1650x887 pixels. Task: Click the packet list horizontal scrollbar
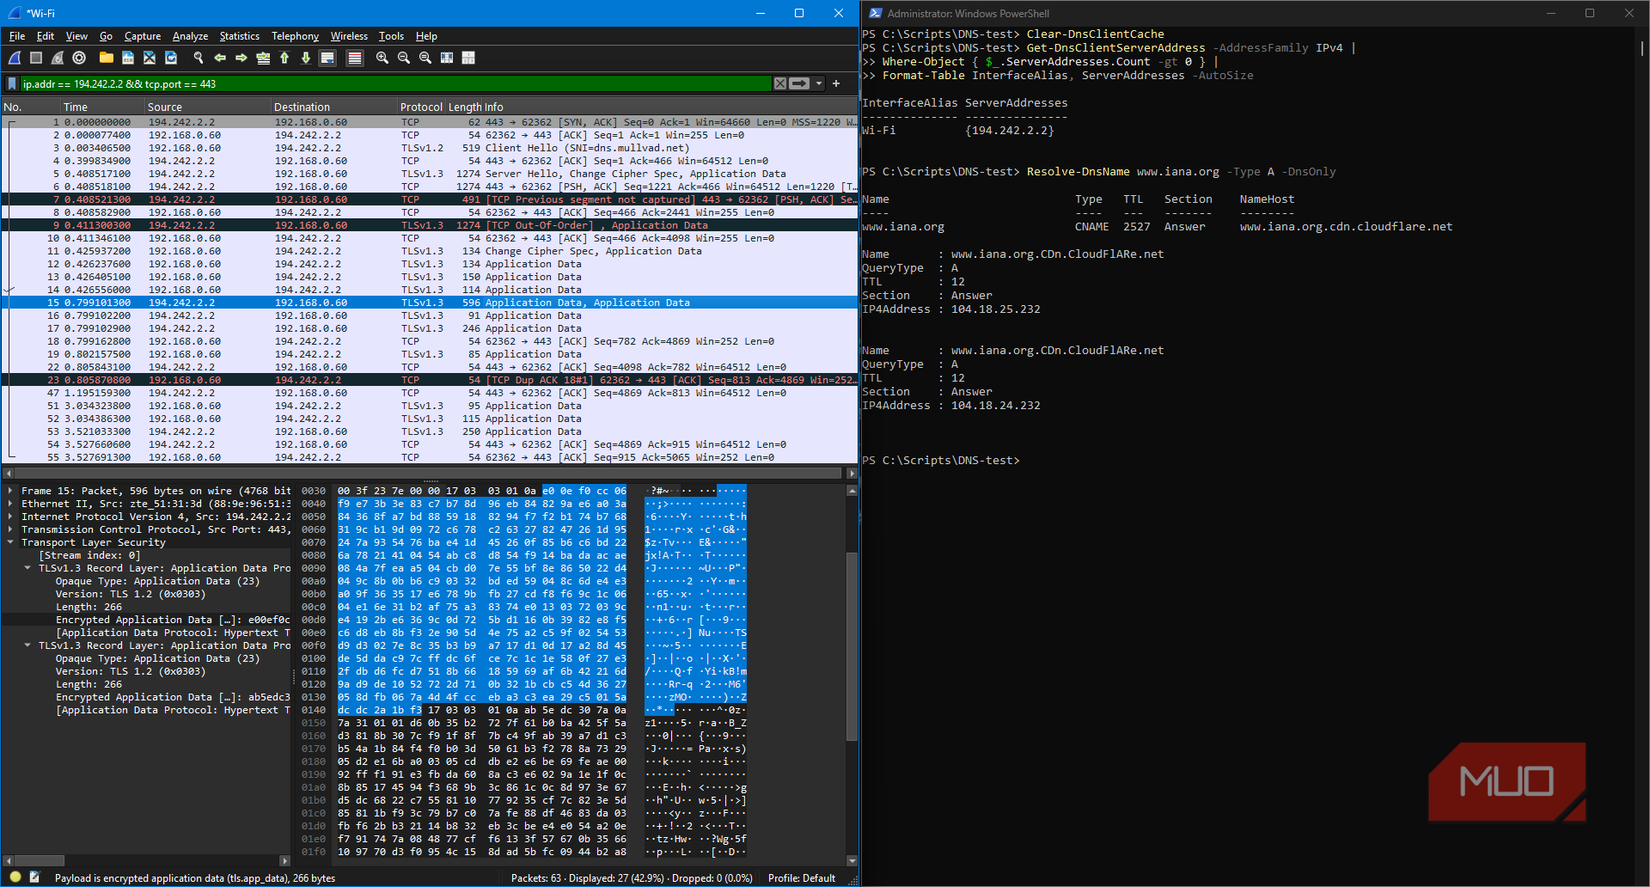[x=430, y=473]
